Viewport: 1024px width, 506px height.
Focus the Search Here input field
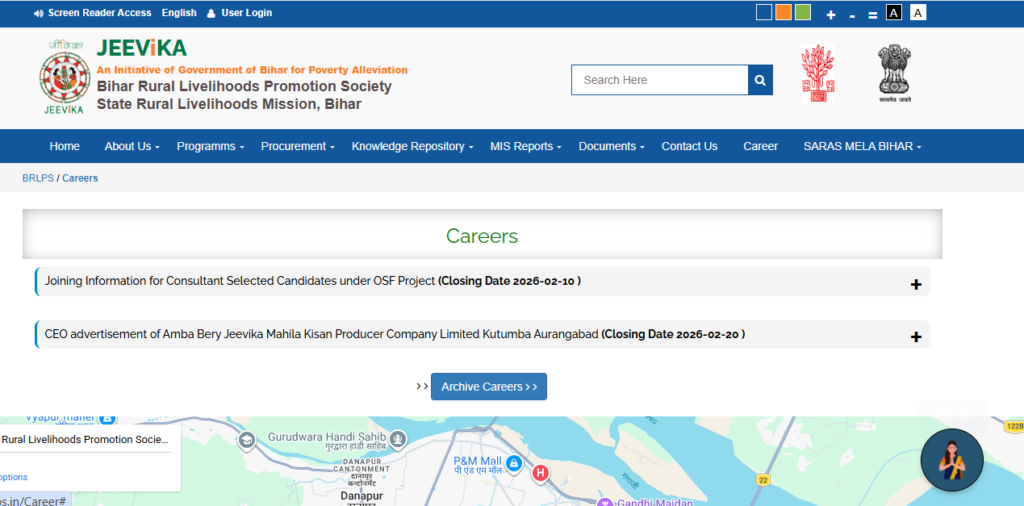pyautogui.click(x=660, y=80)
